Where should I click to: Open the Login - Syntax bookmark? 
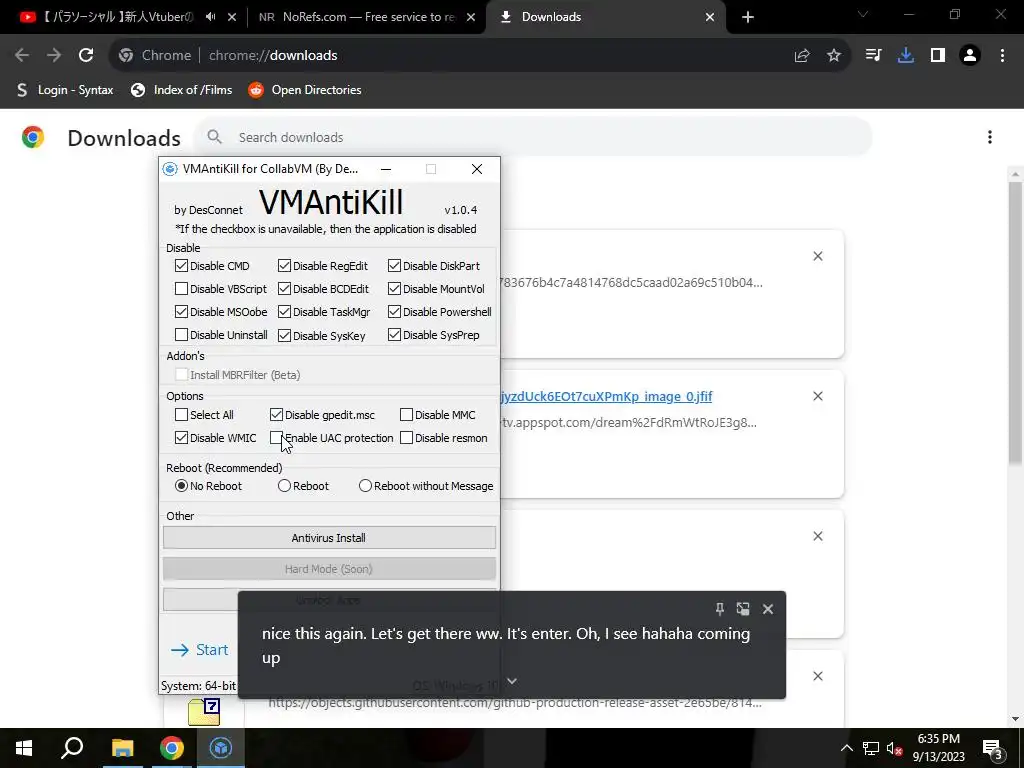65,90
